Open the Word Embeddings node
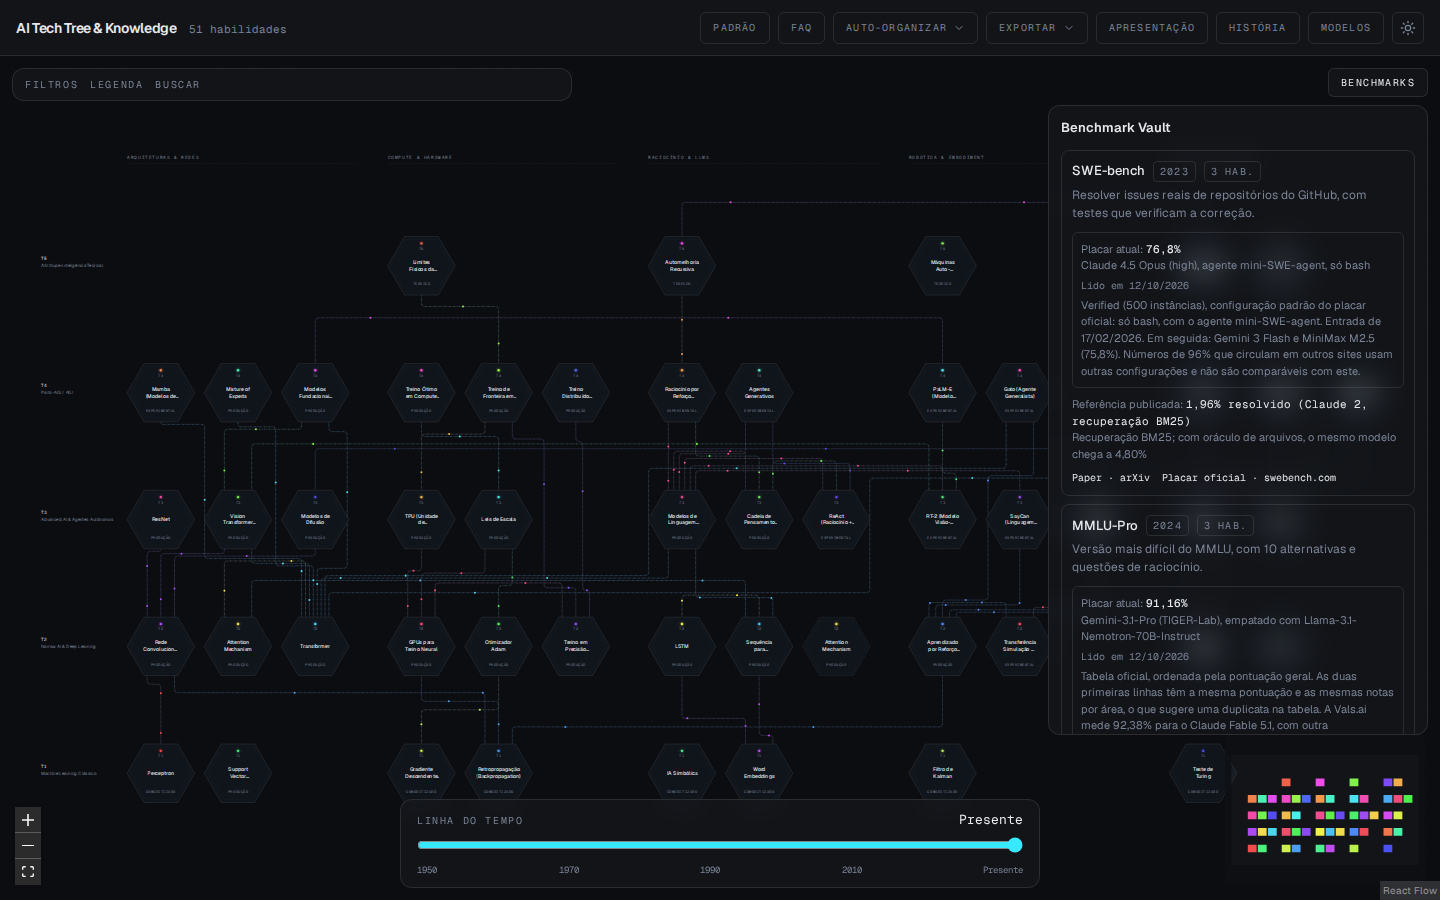Screen dimensions: 1440x900 coord(759,774)
